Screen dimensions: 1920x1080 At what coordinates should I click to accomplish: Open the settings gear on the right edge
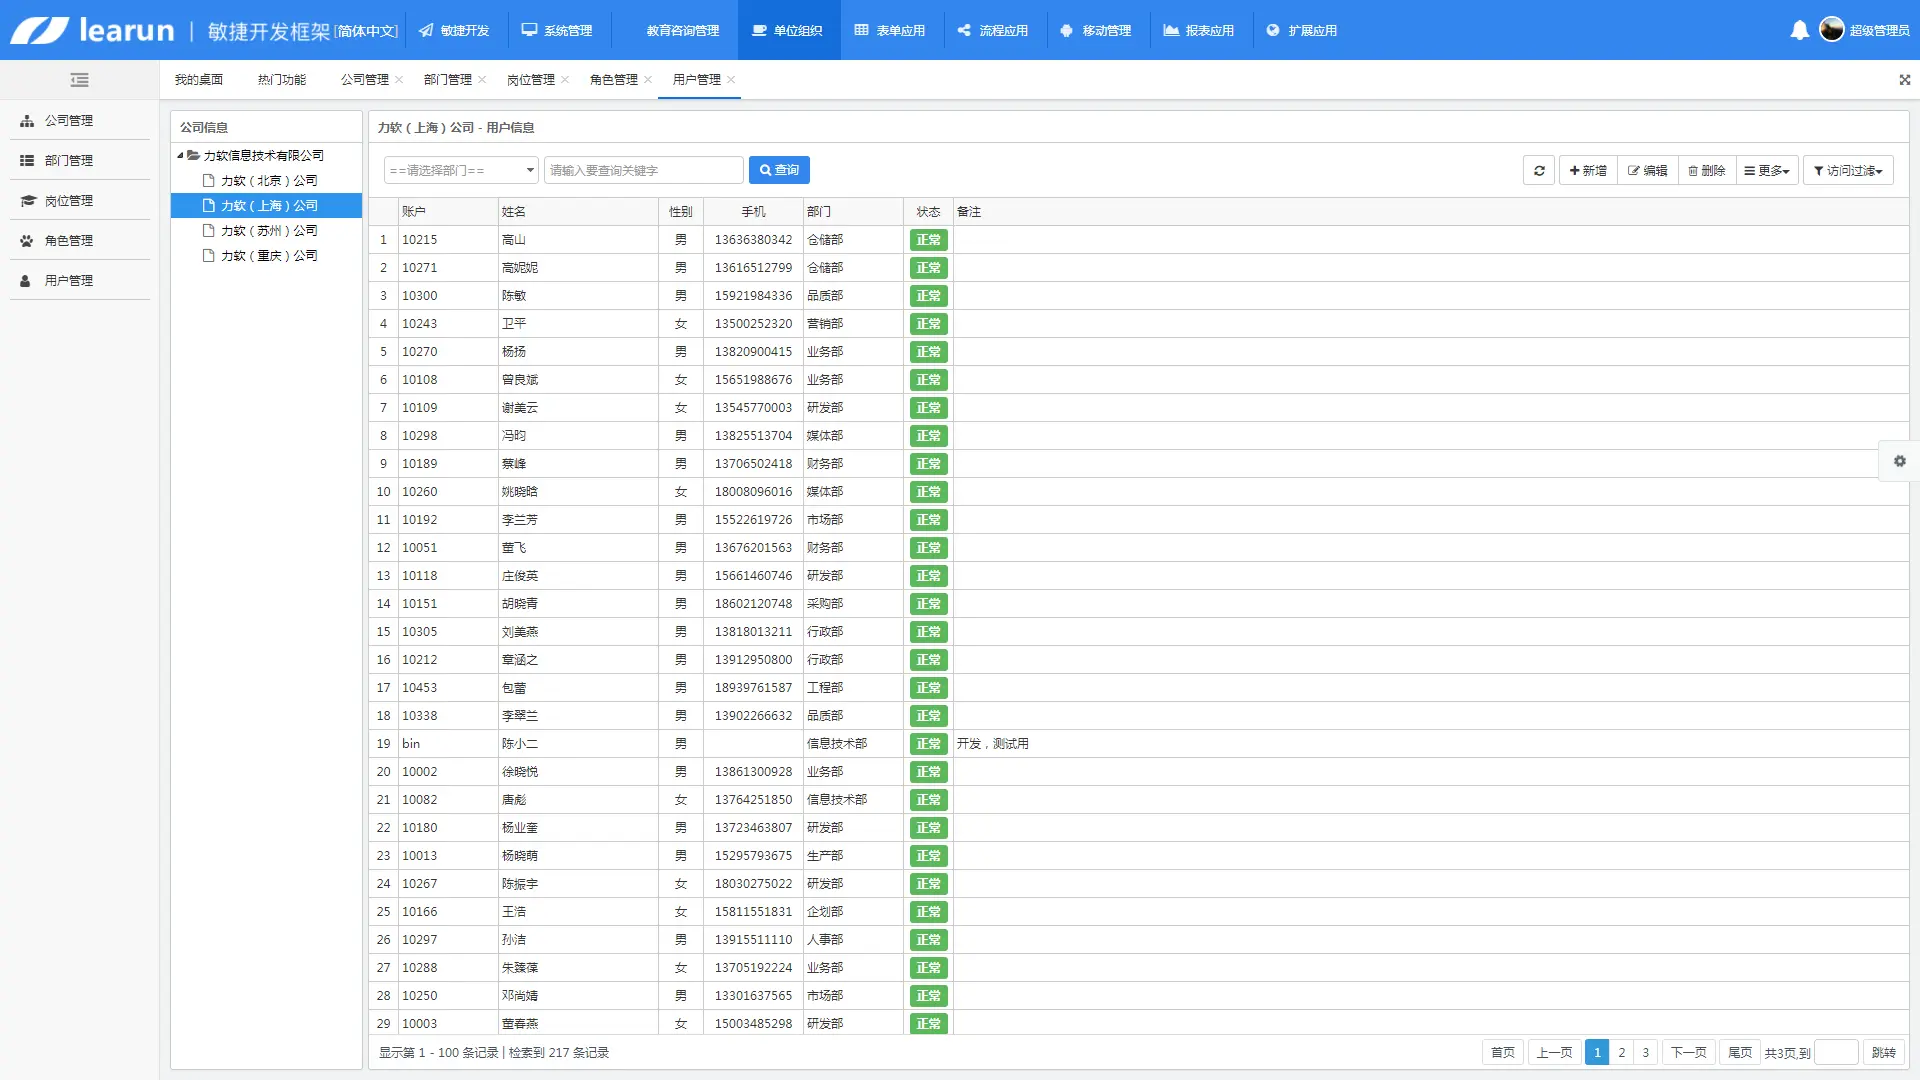click(x=1899, y=461)
